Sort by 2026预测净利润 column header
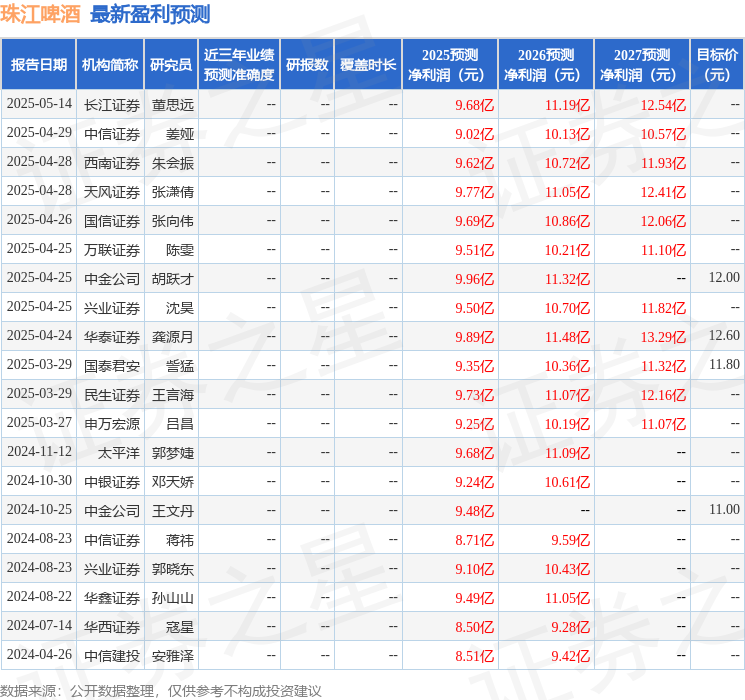 coord(546,65)
